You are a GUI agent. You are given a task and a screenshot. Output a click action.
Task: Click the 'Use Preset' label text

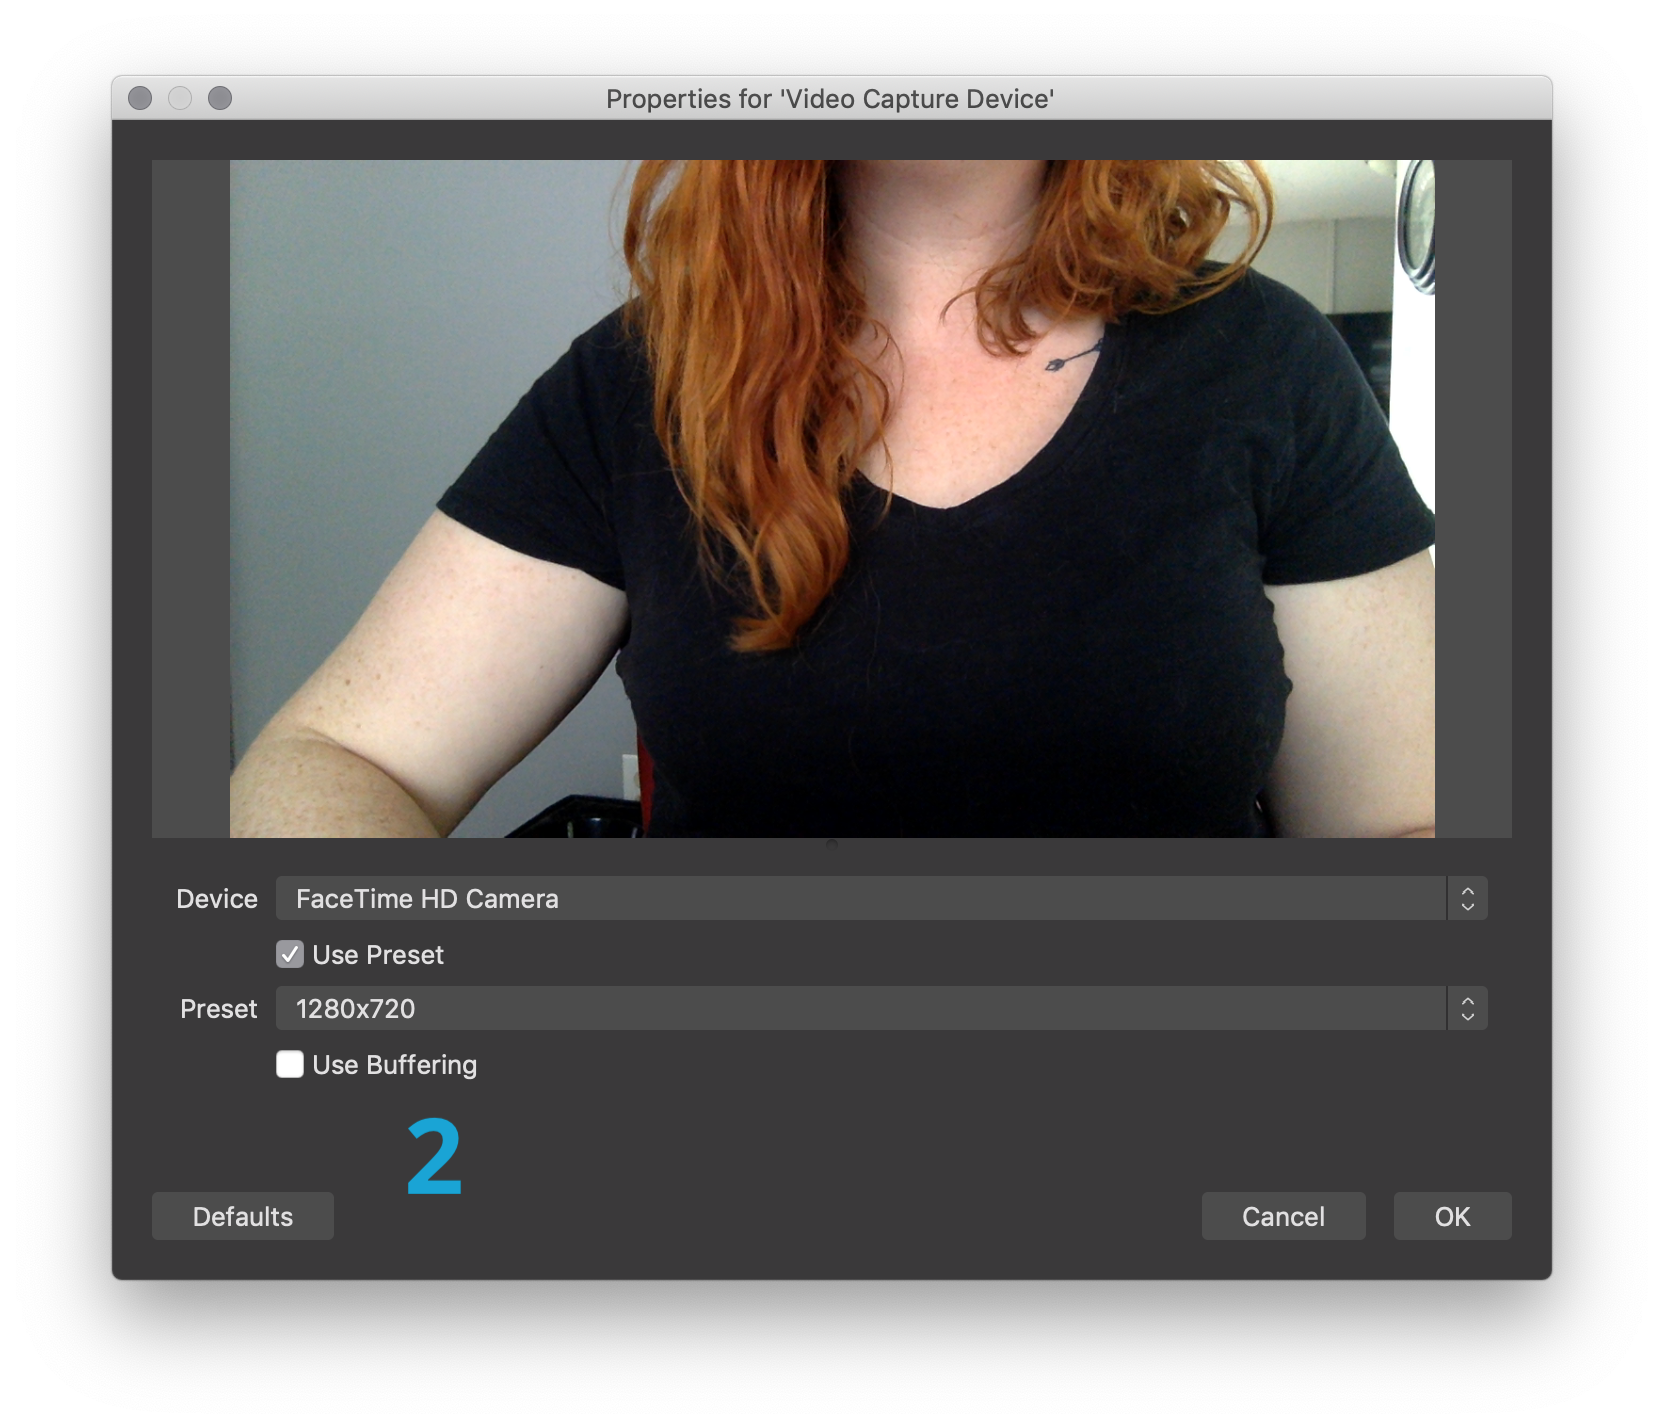tap(378, 955)
